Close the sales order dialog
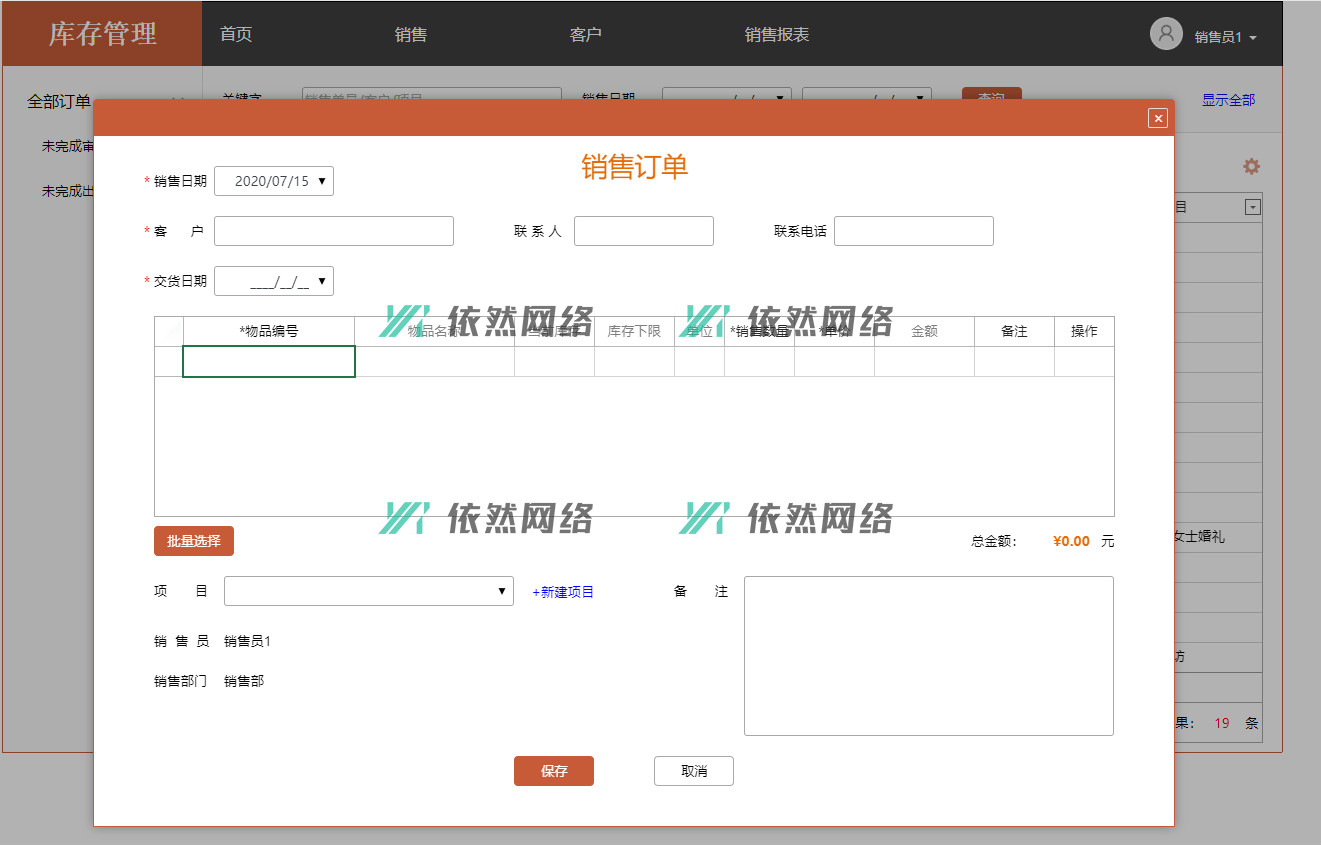This screenshot has width=1321, height=845. 1158,118
